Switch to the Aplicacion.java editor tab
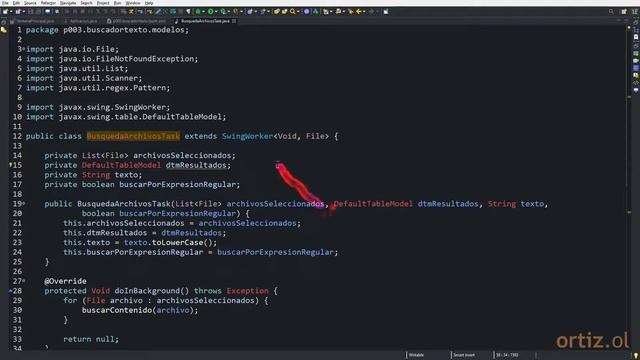 83,21
